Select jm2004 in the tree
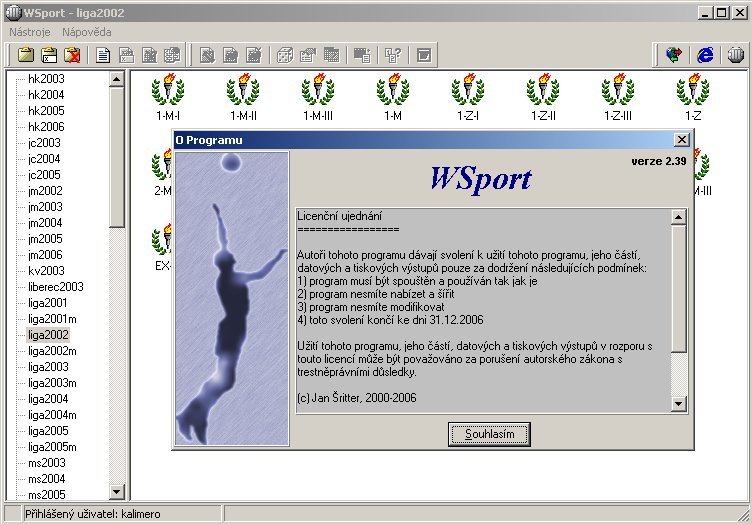The height and width of the screenshot is (524, 752). [45, 223]
